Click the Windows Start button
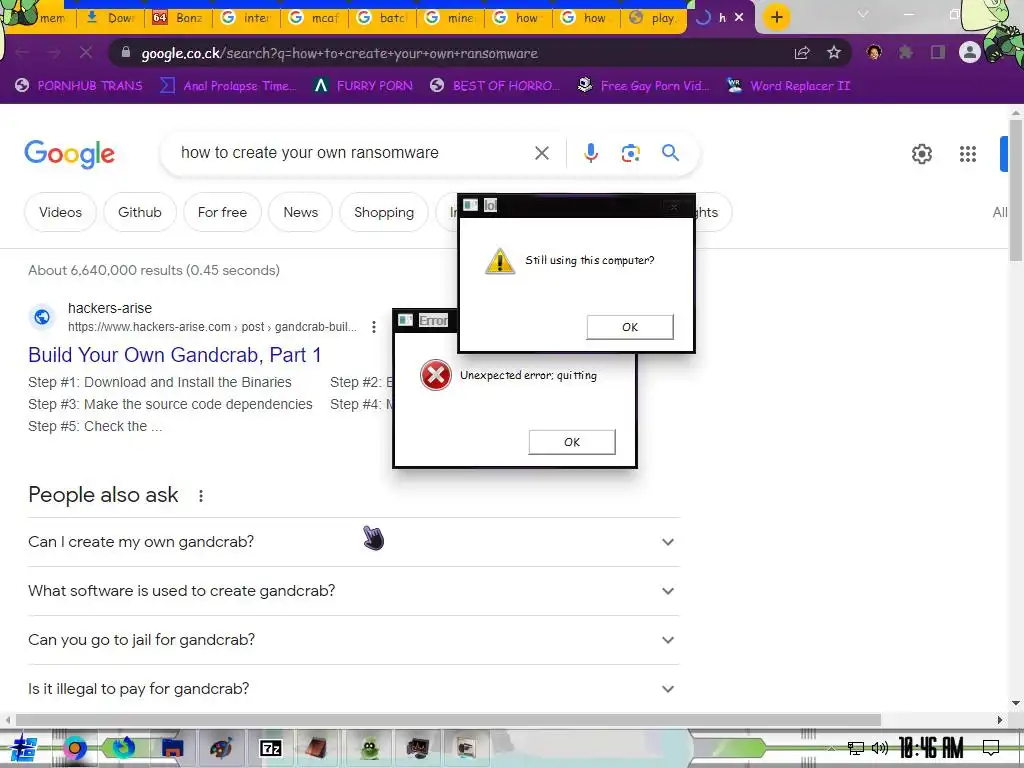The image size is (1024, 768). (23, 748)
